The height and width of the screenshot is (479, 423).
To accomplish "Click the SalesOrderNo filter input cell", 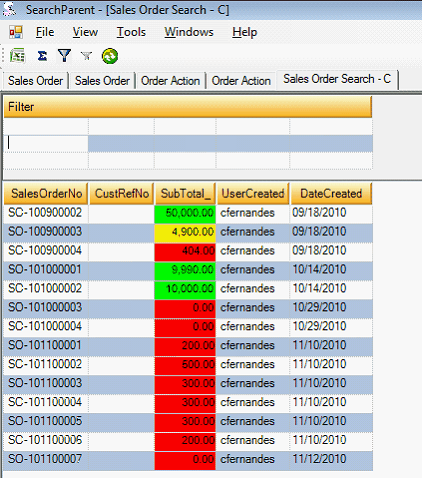I will click(46, 144).
